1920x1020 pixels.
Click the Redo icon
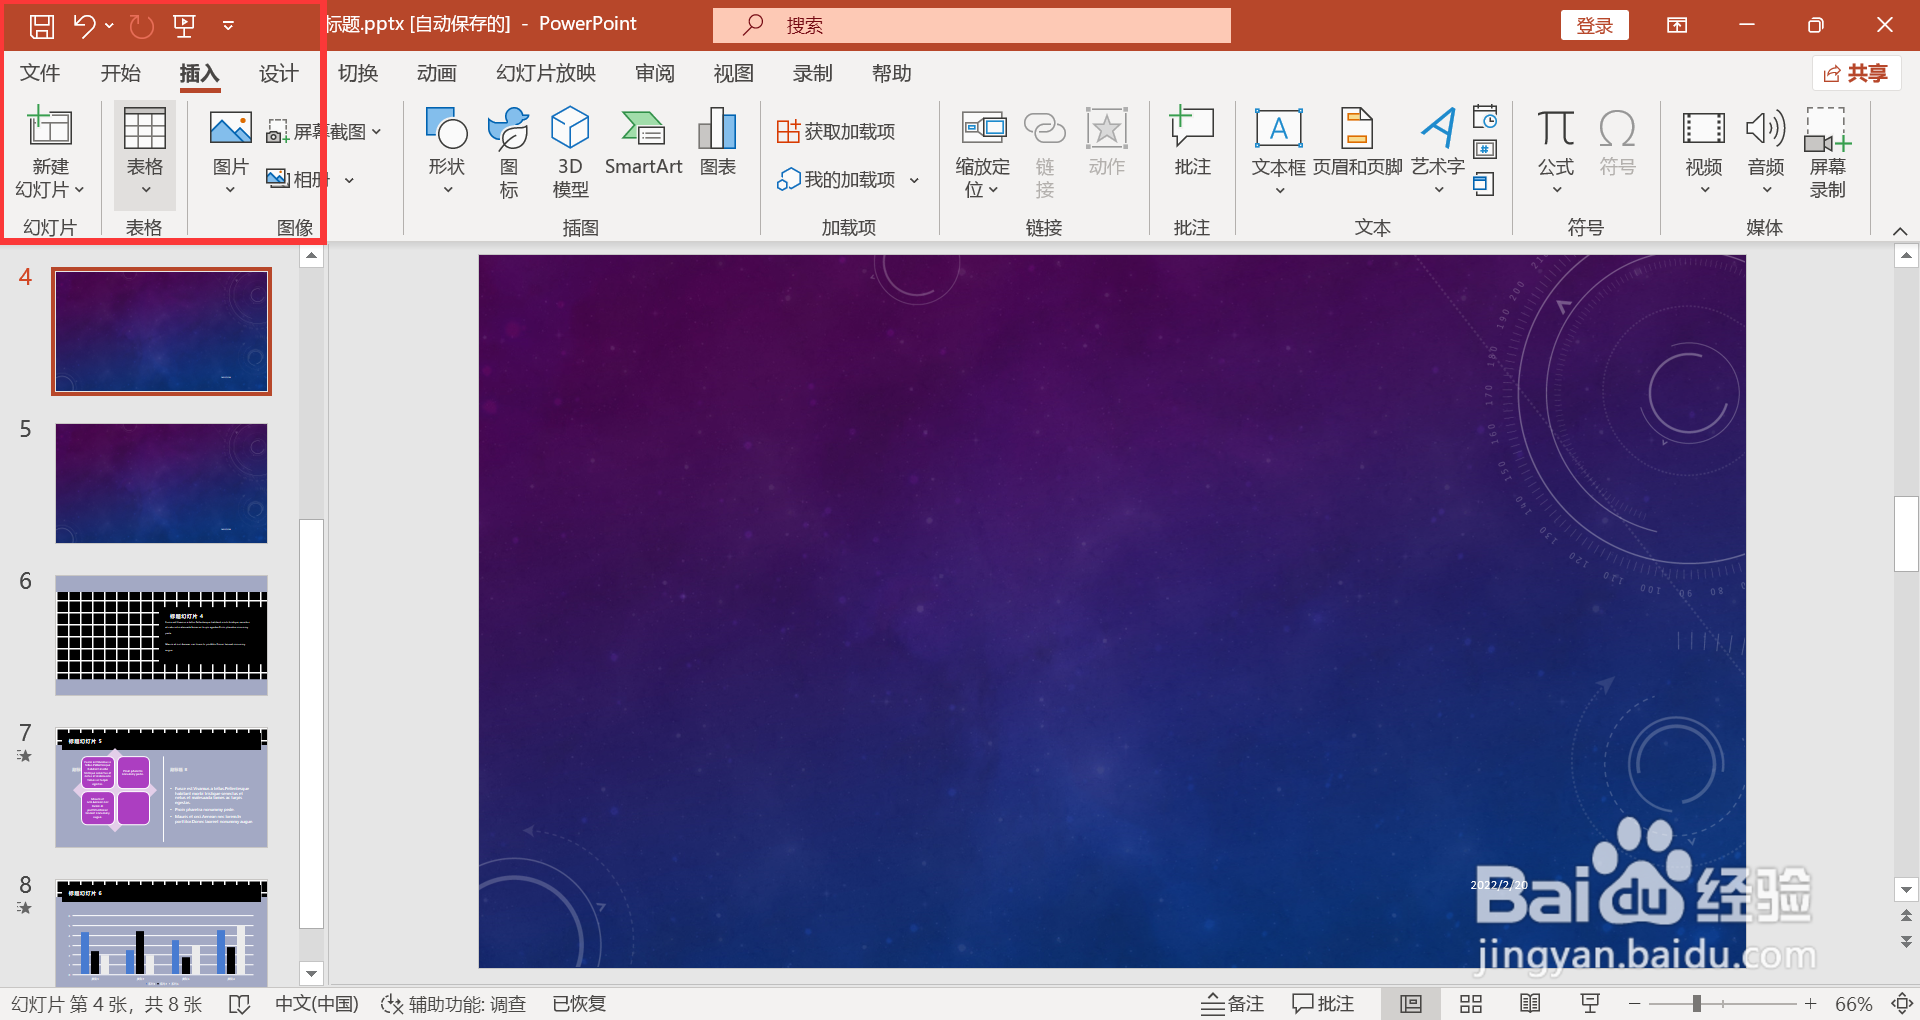(142, 26)
